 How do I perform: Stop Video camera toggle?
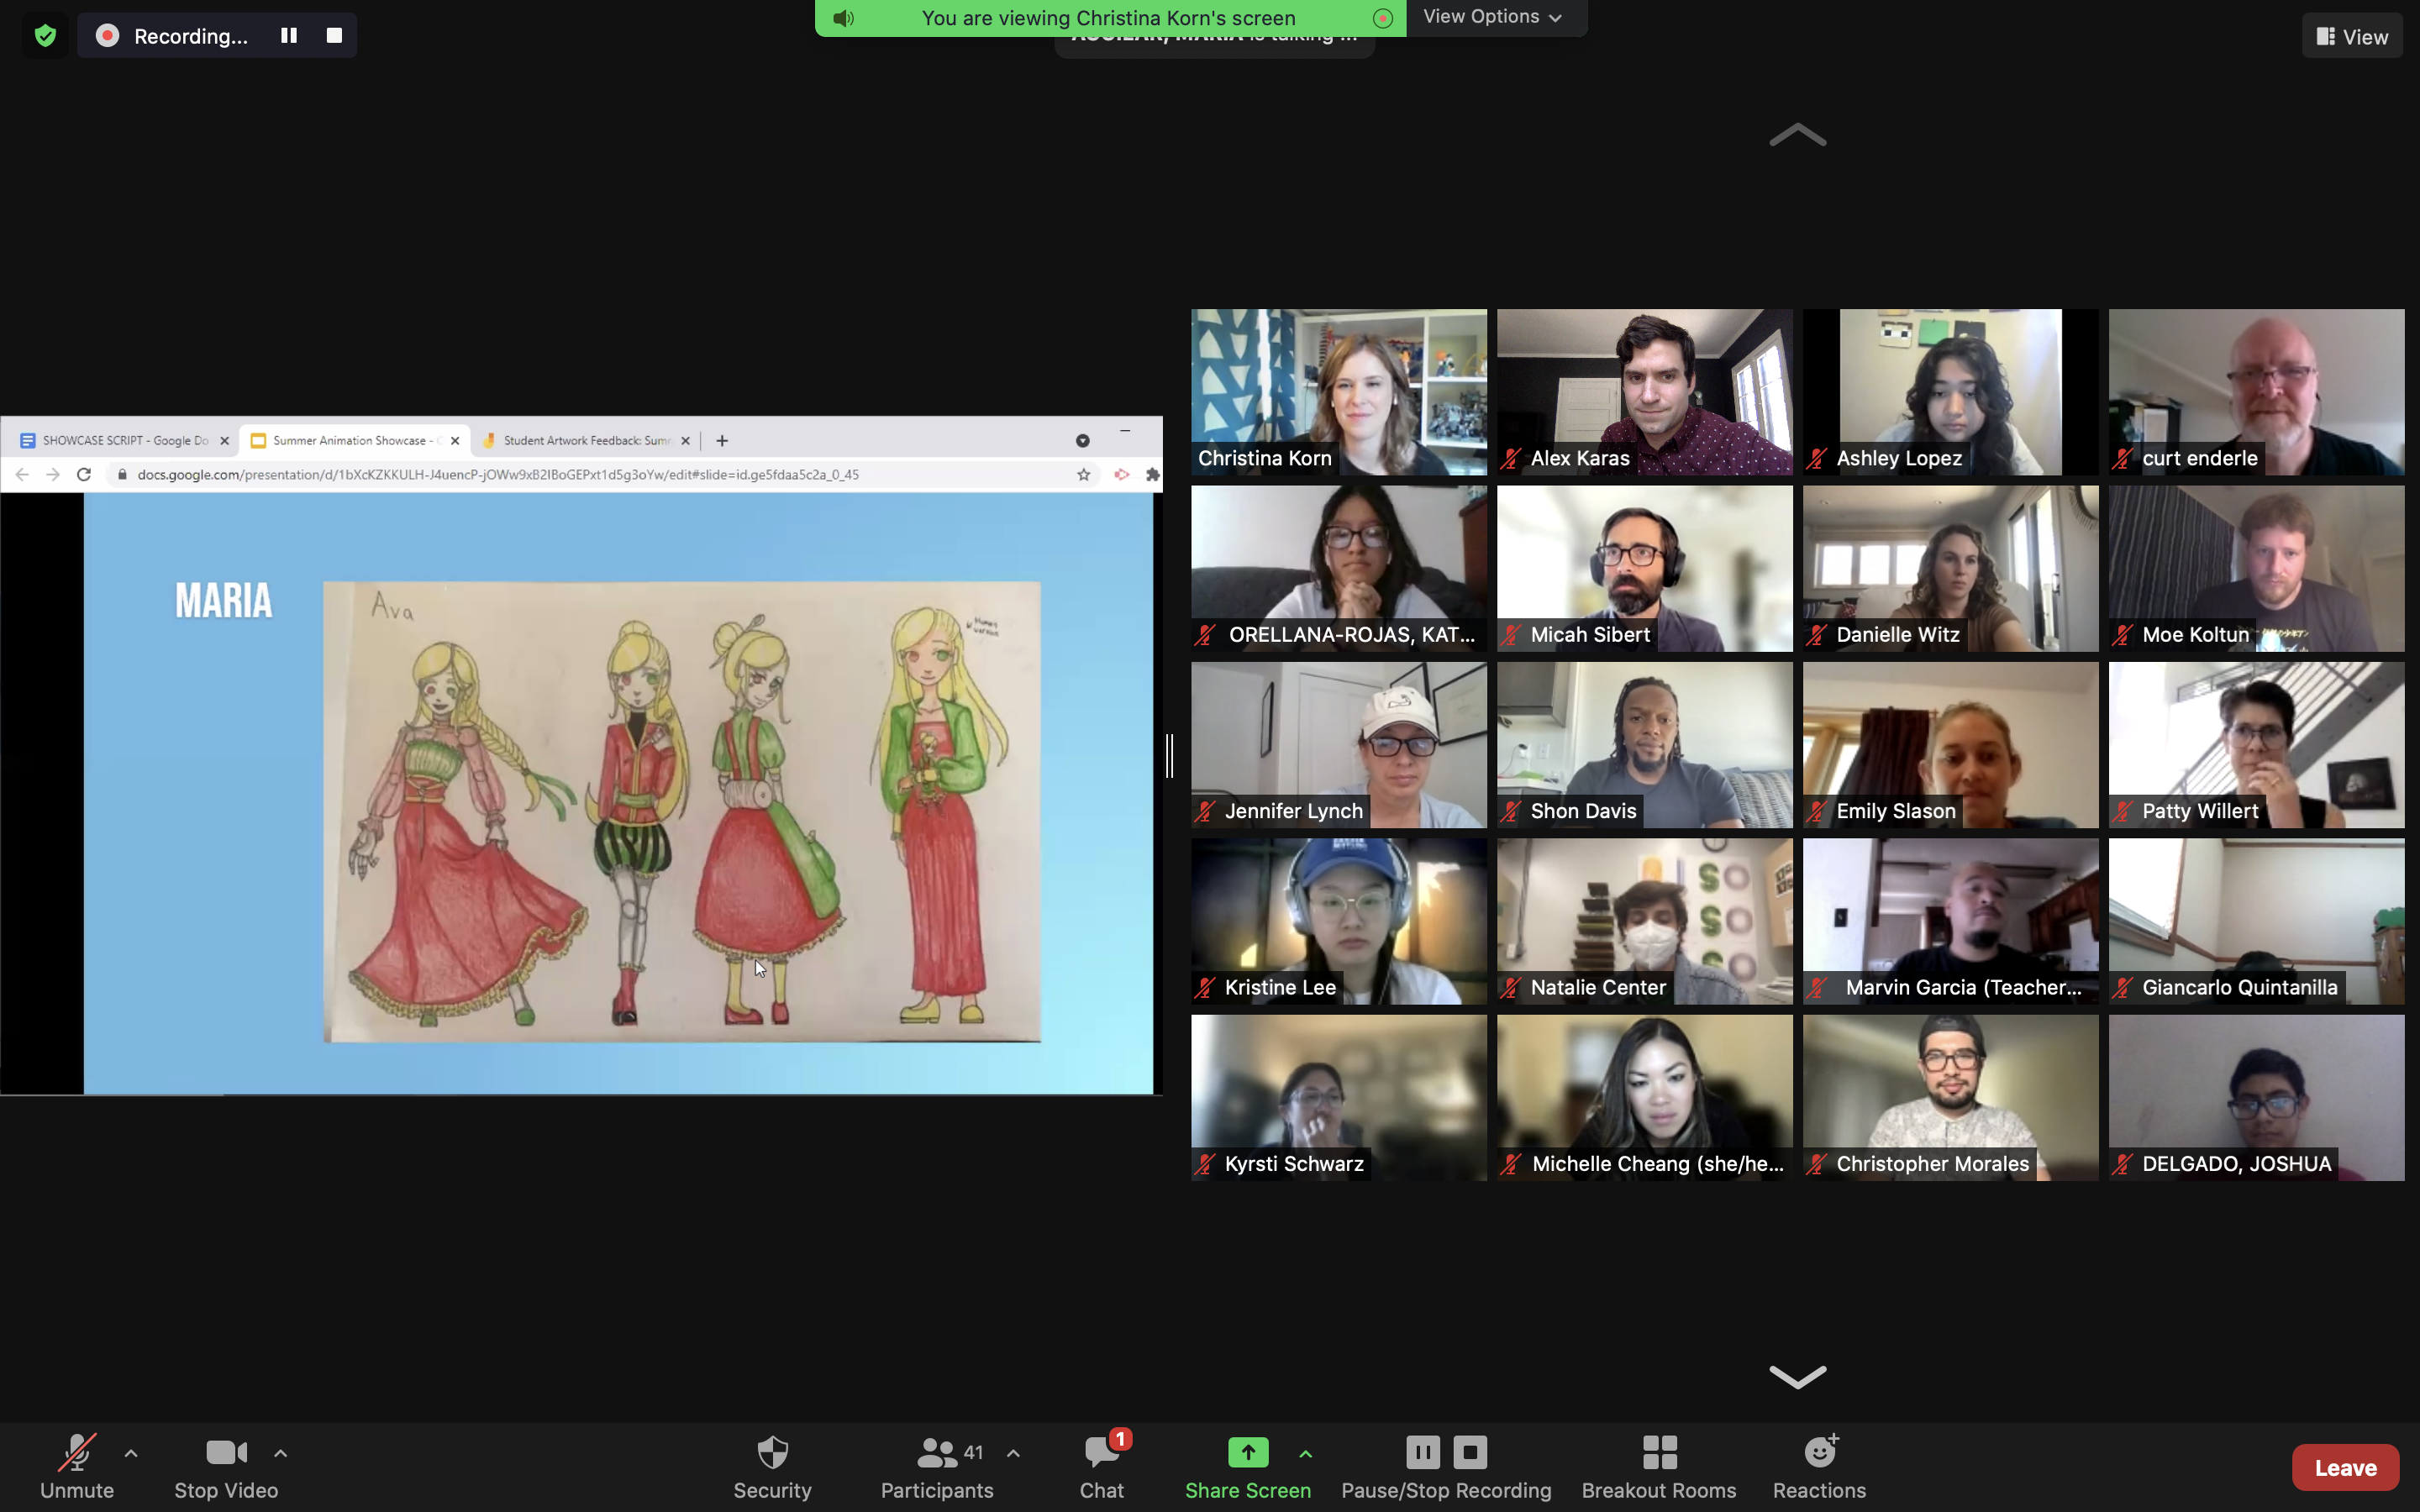(x=226, y=1466)
